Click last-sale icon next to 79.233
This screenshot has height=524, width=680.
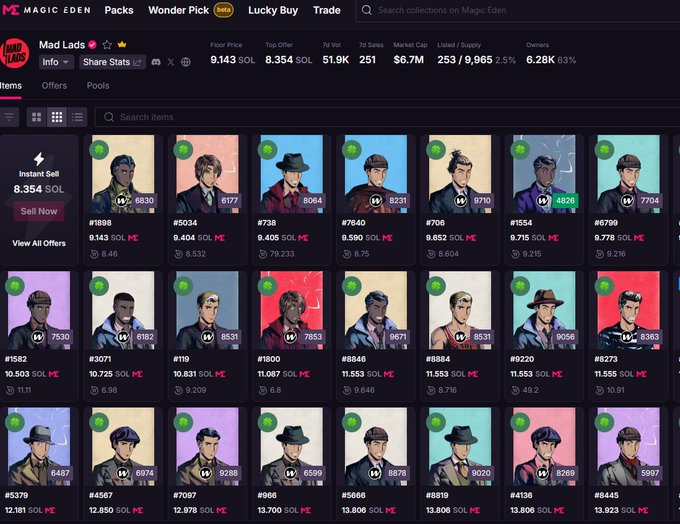tap(262, 254)
